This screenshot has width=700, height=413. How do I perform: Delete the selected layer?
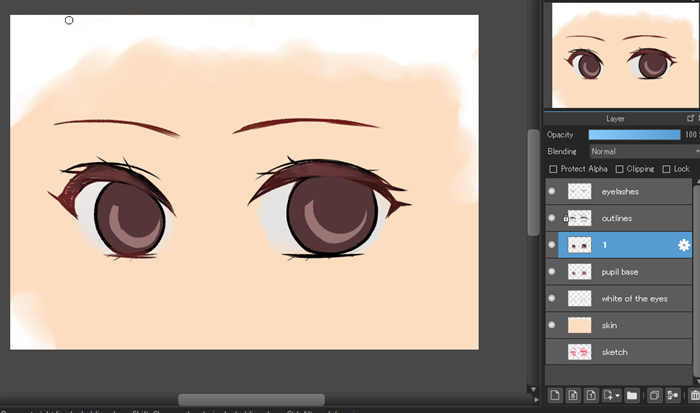694,395
